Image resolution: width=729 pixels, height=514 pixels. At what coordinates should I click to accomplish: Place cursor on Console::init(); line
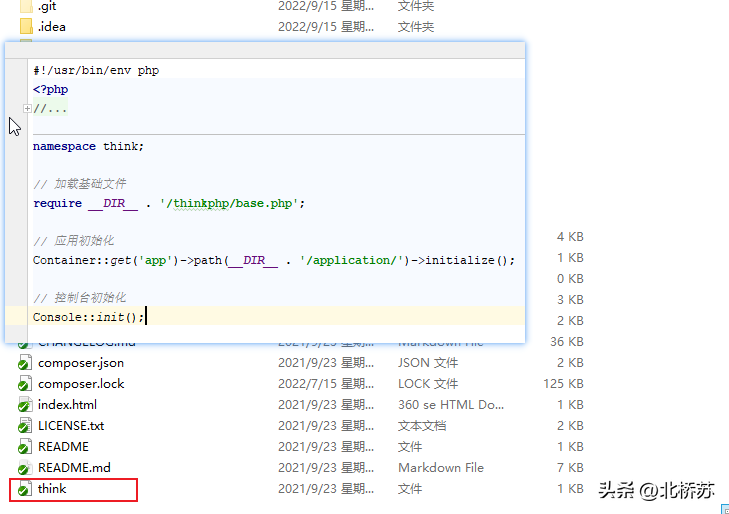click(88, 317)
